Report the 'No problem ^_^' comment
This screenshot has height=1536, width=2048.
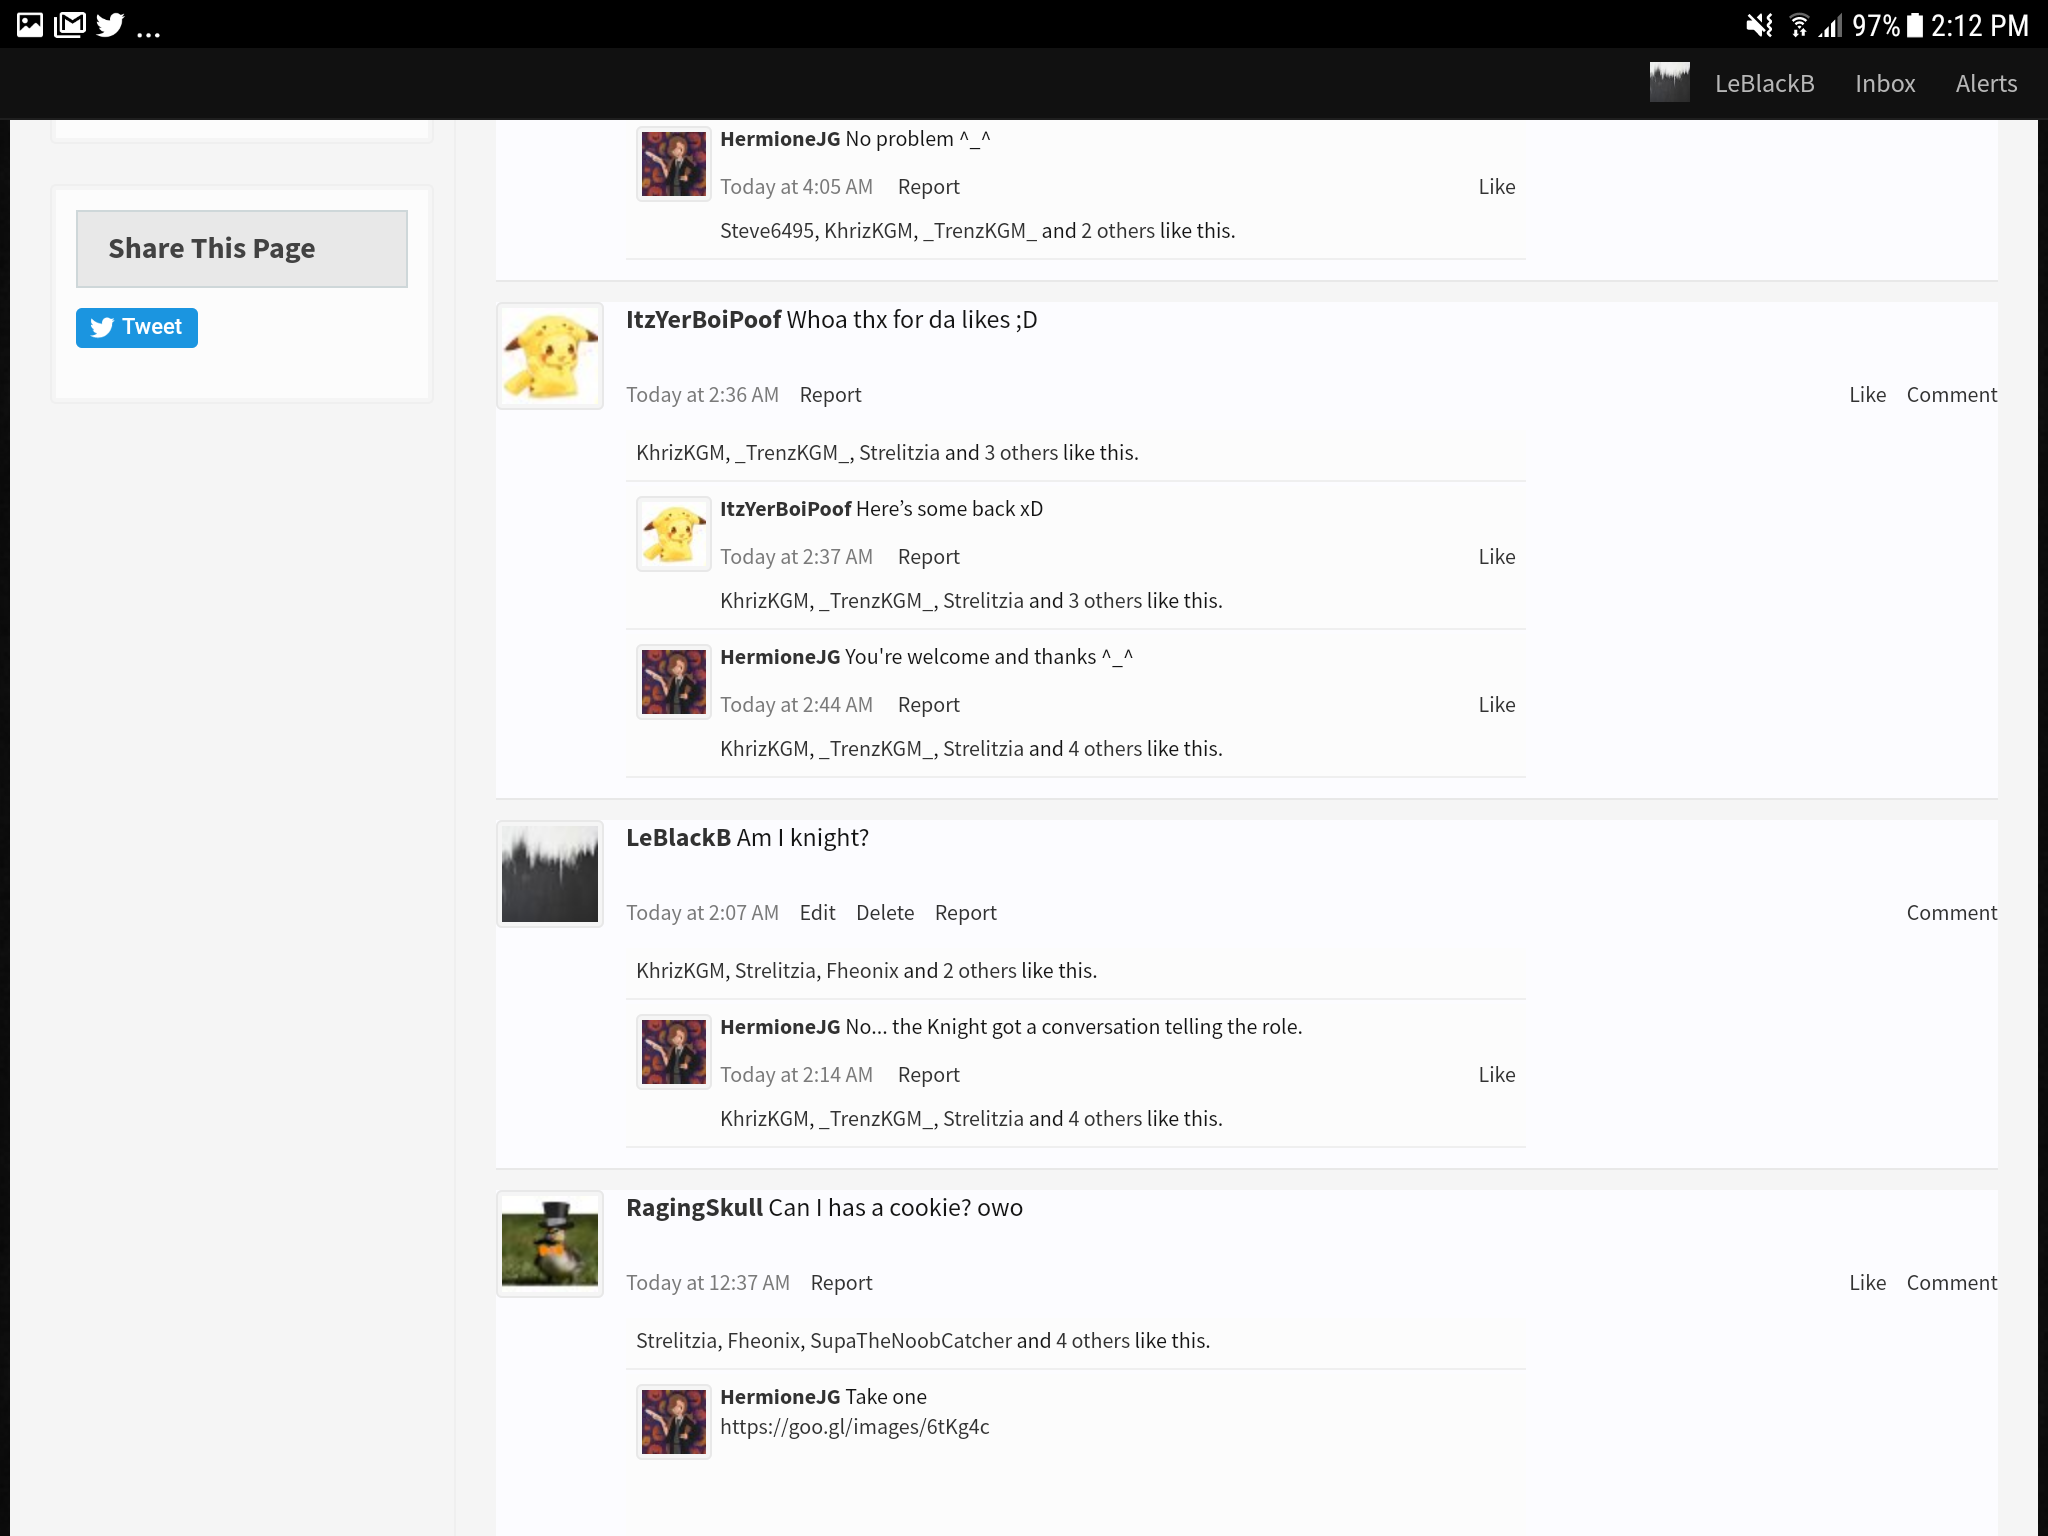pyautogui.click(x=928, y=187)
